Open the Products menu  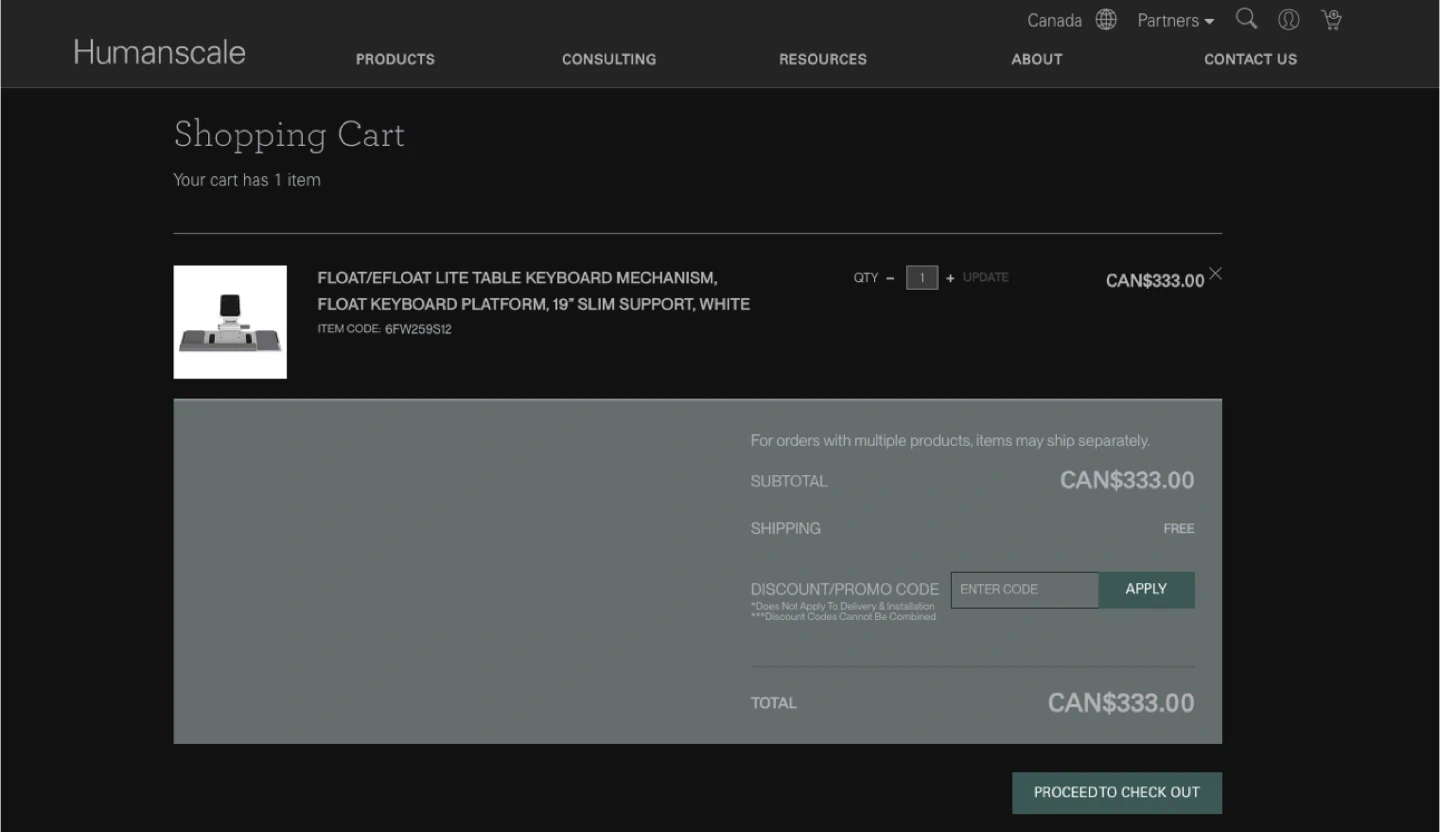(395, 59)
